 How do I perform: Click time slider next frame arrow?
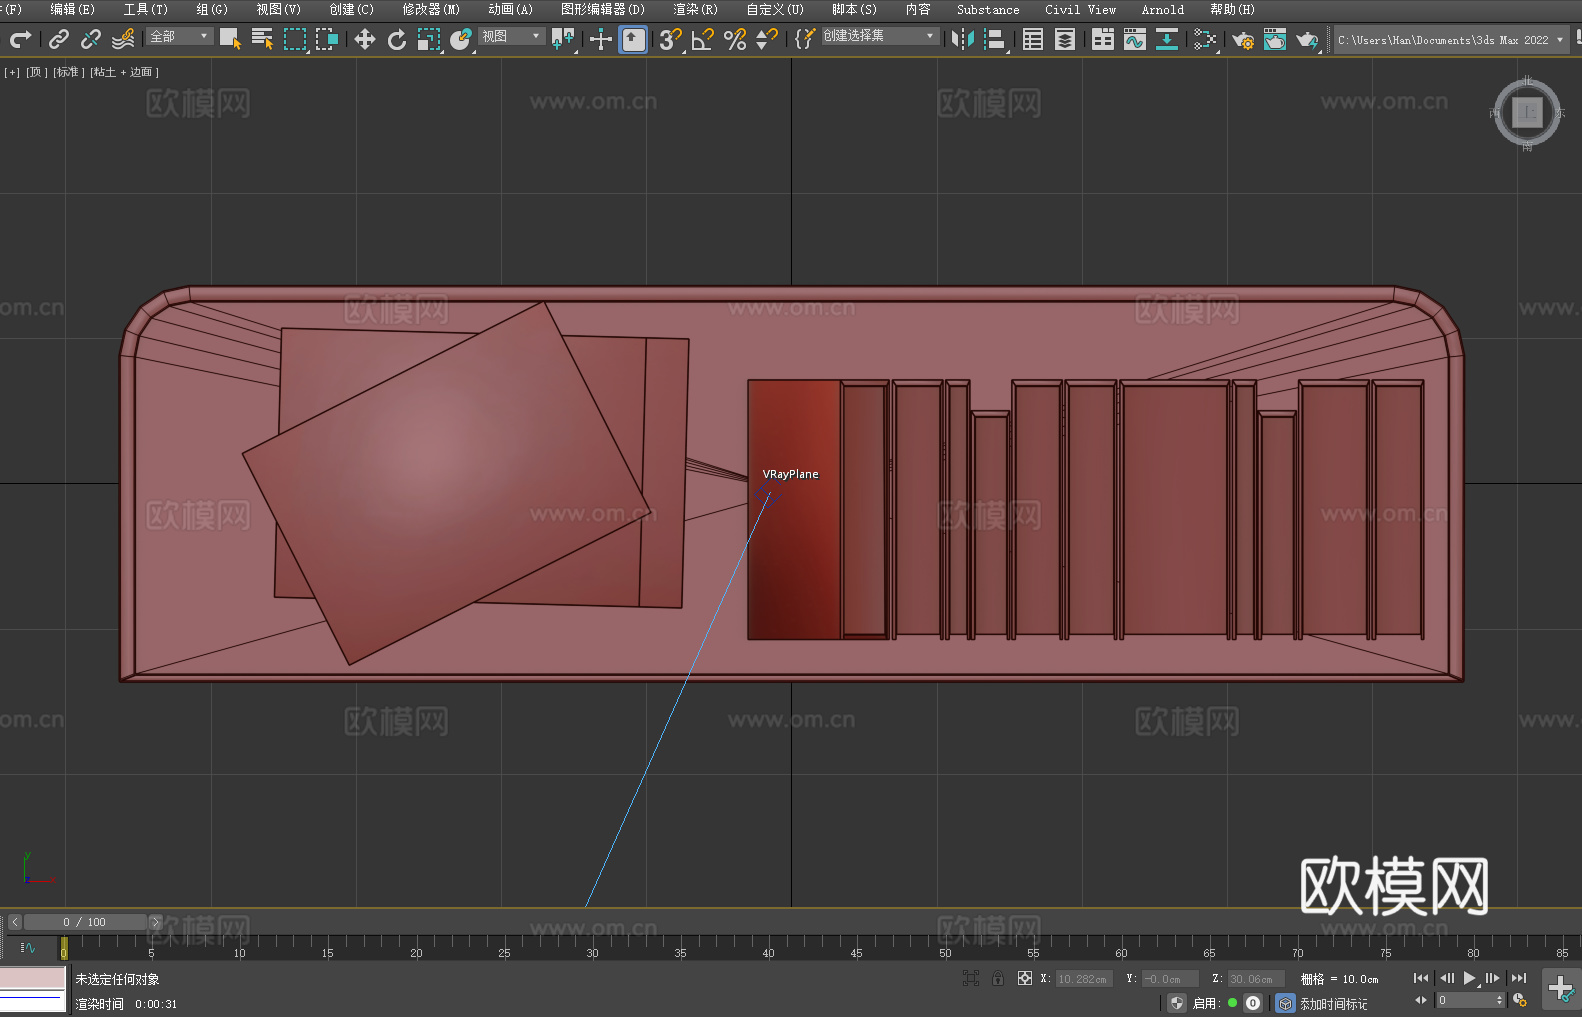[155, 922]
